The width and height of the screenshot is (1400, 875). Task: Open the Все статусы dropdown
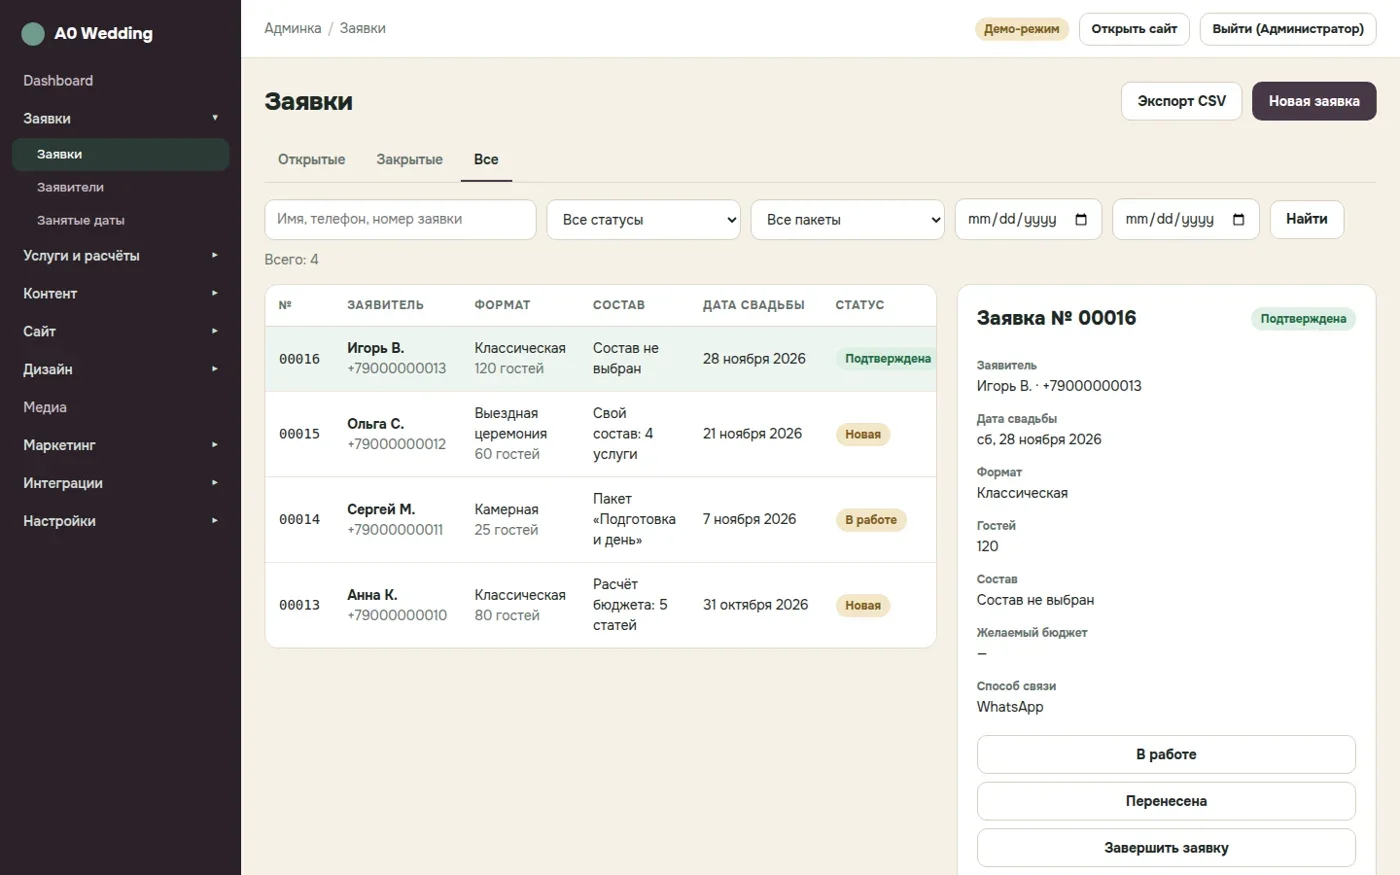[643, 220]
